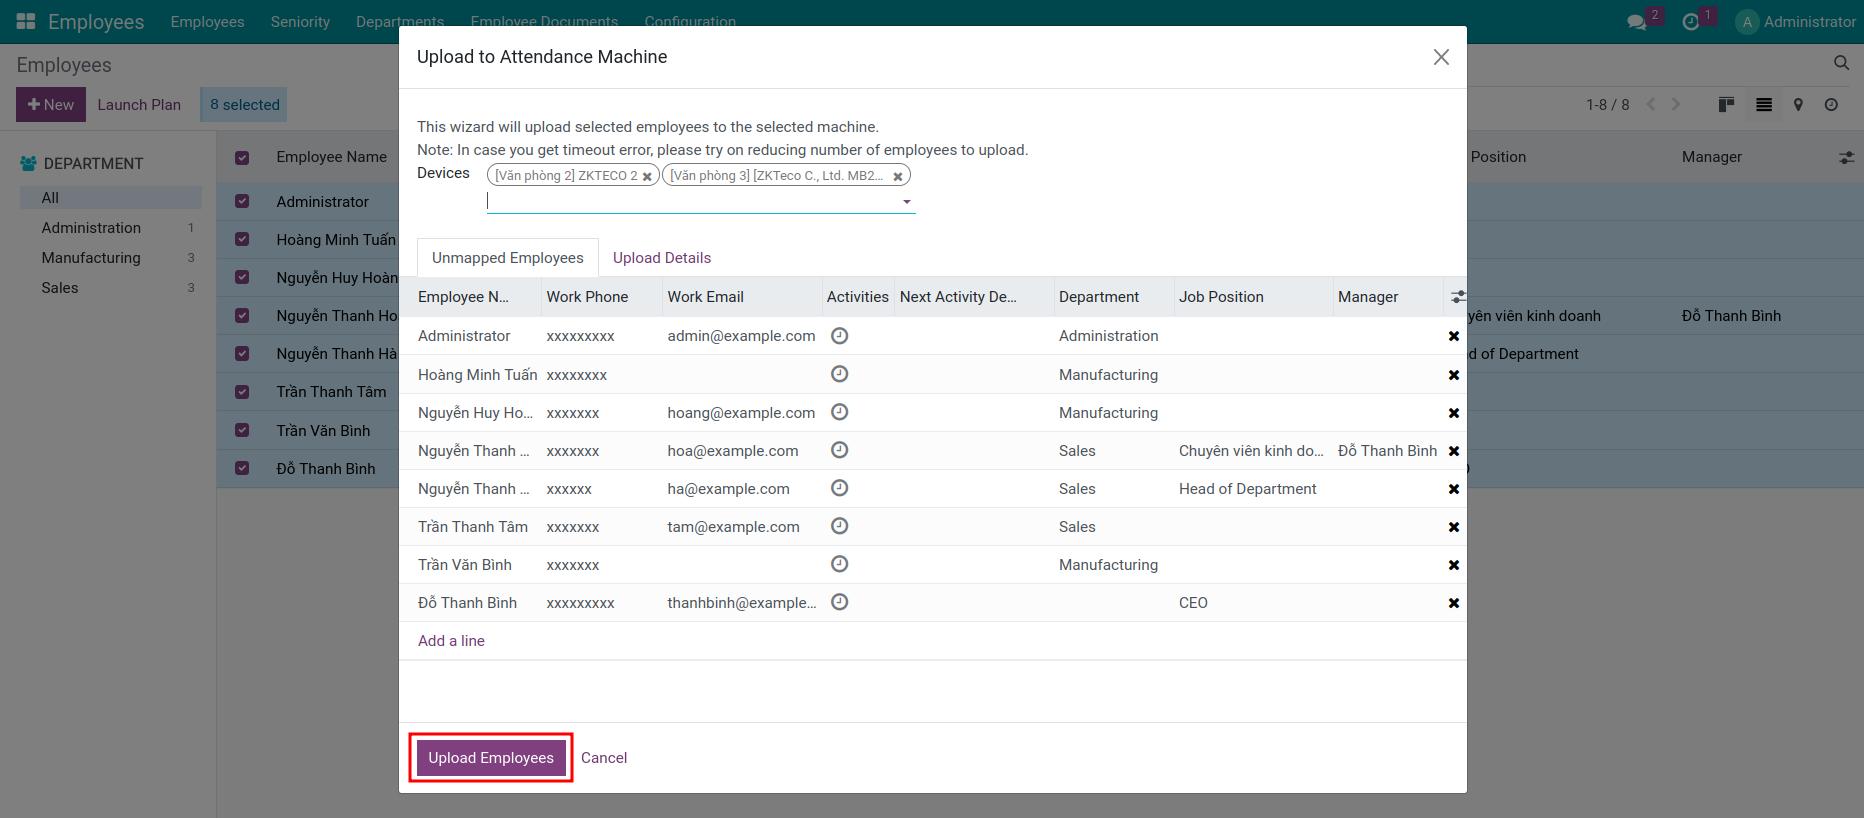Viewport: 1864px width, 818px height.
Task: Toggle the select-all employees header checkbox
Action: [242, 157]
